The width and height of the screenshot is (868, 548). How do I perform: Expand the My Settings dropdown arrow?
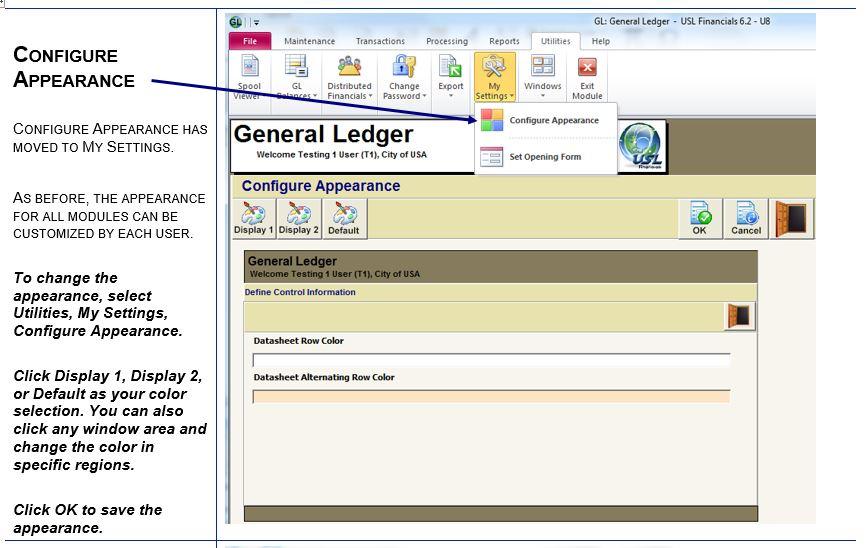tap(512, 96)
